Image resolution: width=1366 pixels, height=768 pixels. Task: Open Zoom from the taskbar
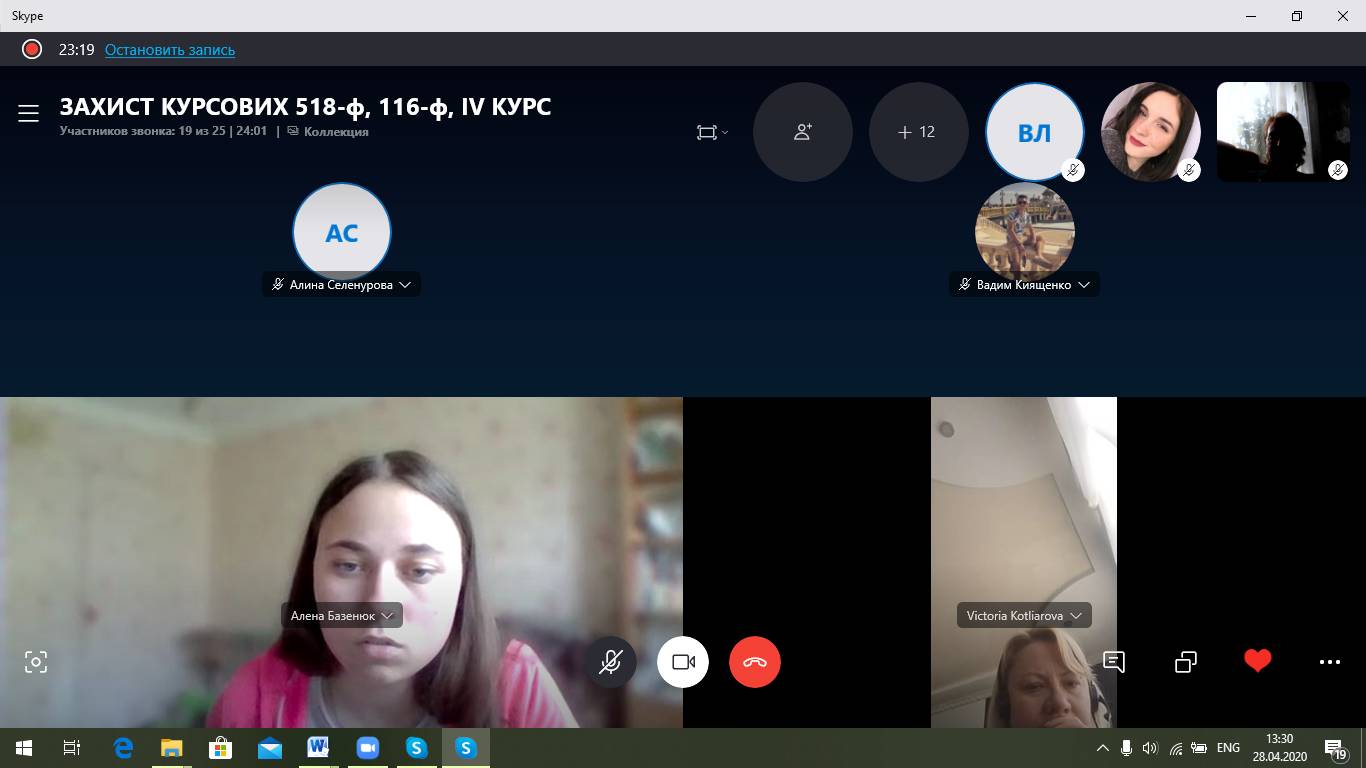(x=367, y=748)
